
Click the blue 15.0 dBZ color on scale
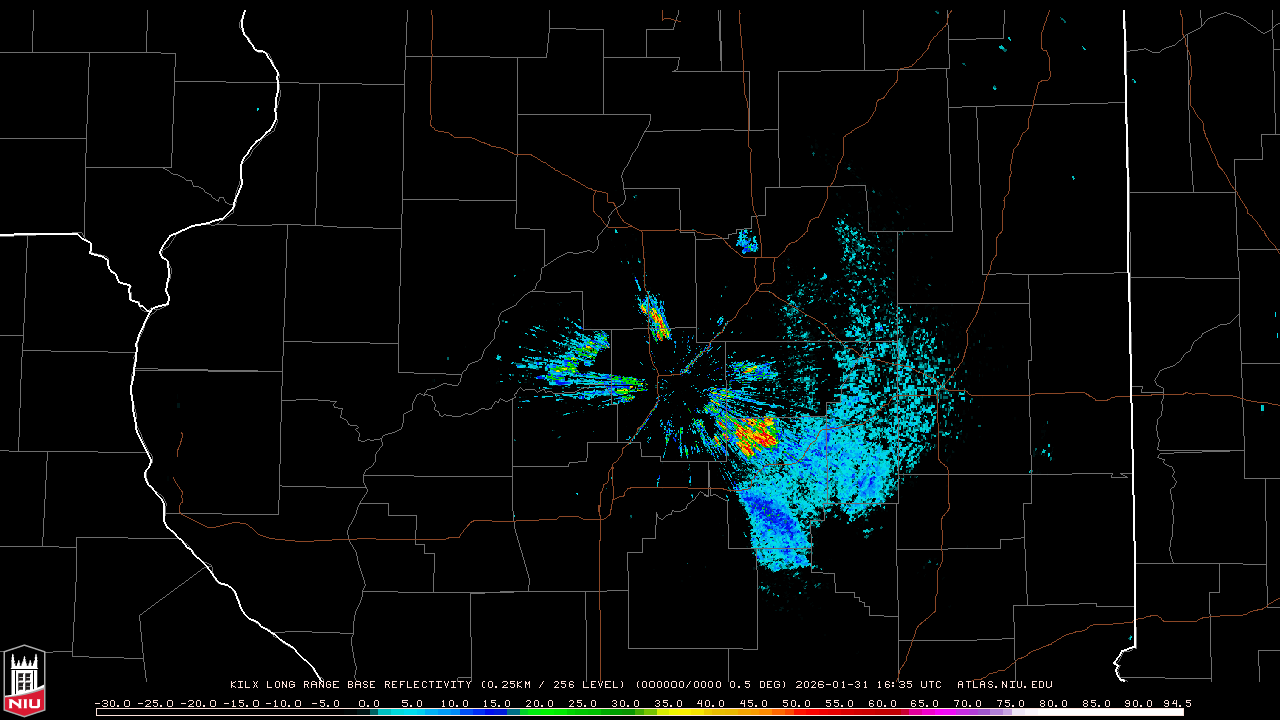[x=496, y=712]
